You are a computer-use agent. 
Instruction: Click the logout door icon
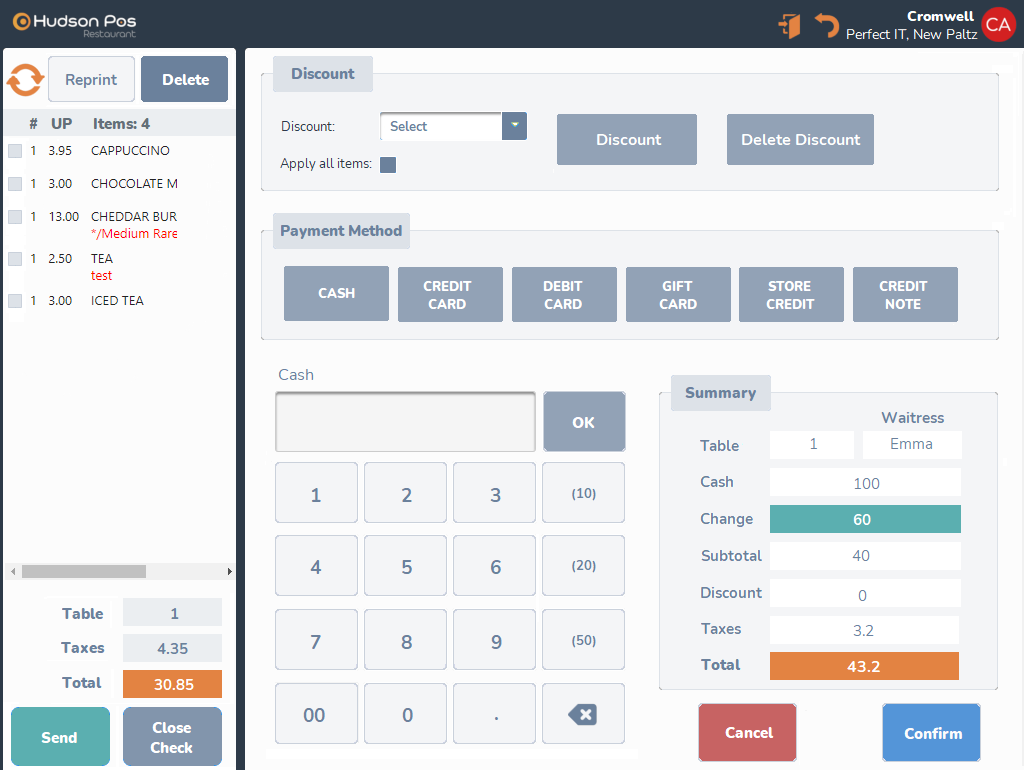tap(789, 25)
